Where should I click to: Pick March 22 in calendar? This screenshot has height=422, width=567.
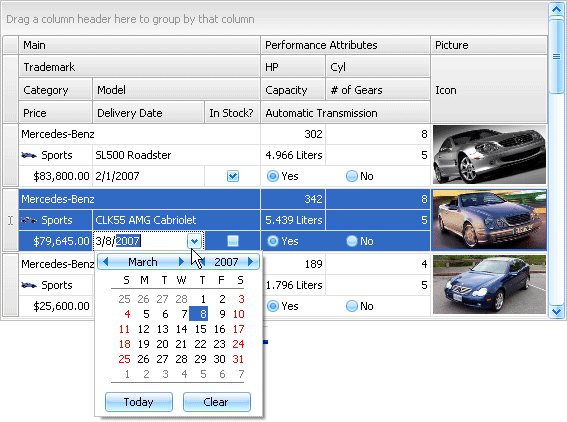point(200,344)
